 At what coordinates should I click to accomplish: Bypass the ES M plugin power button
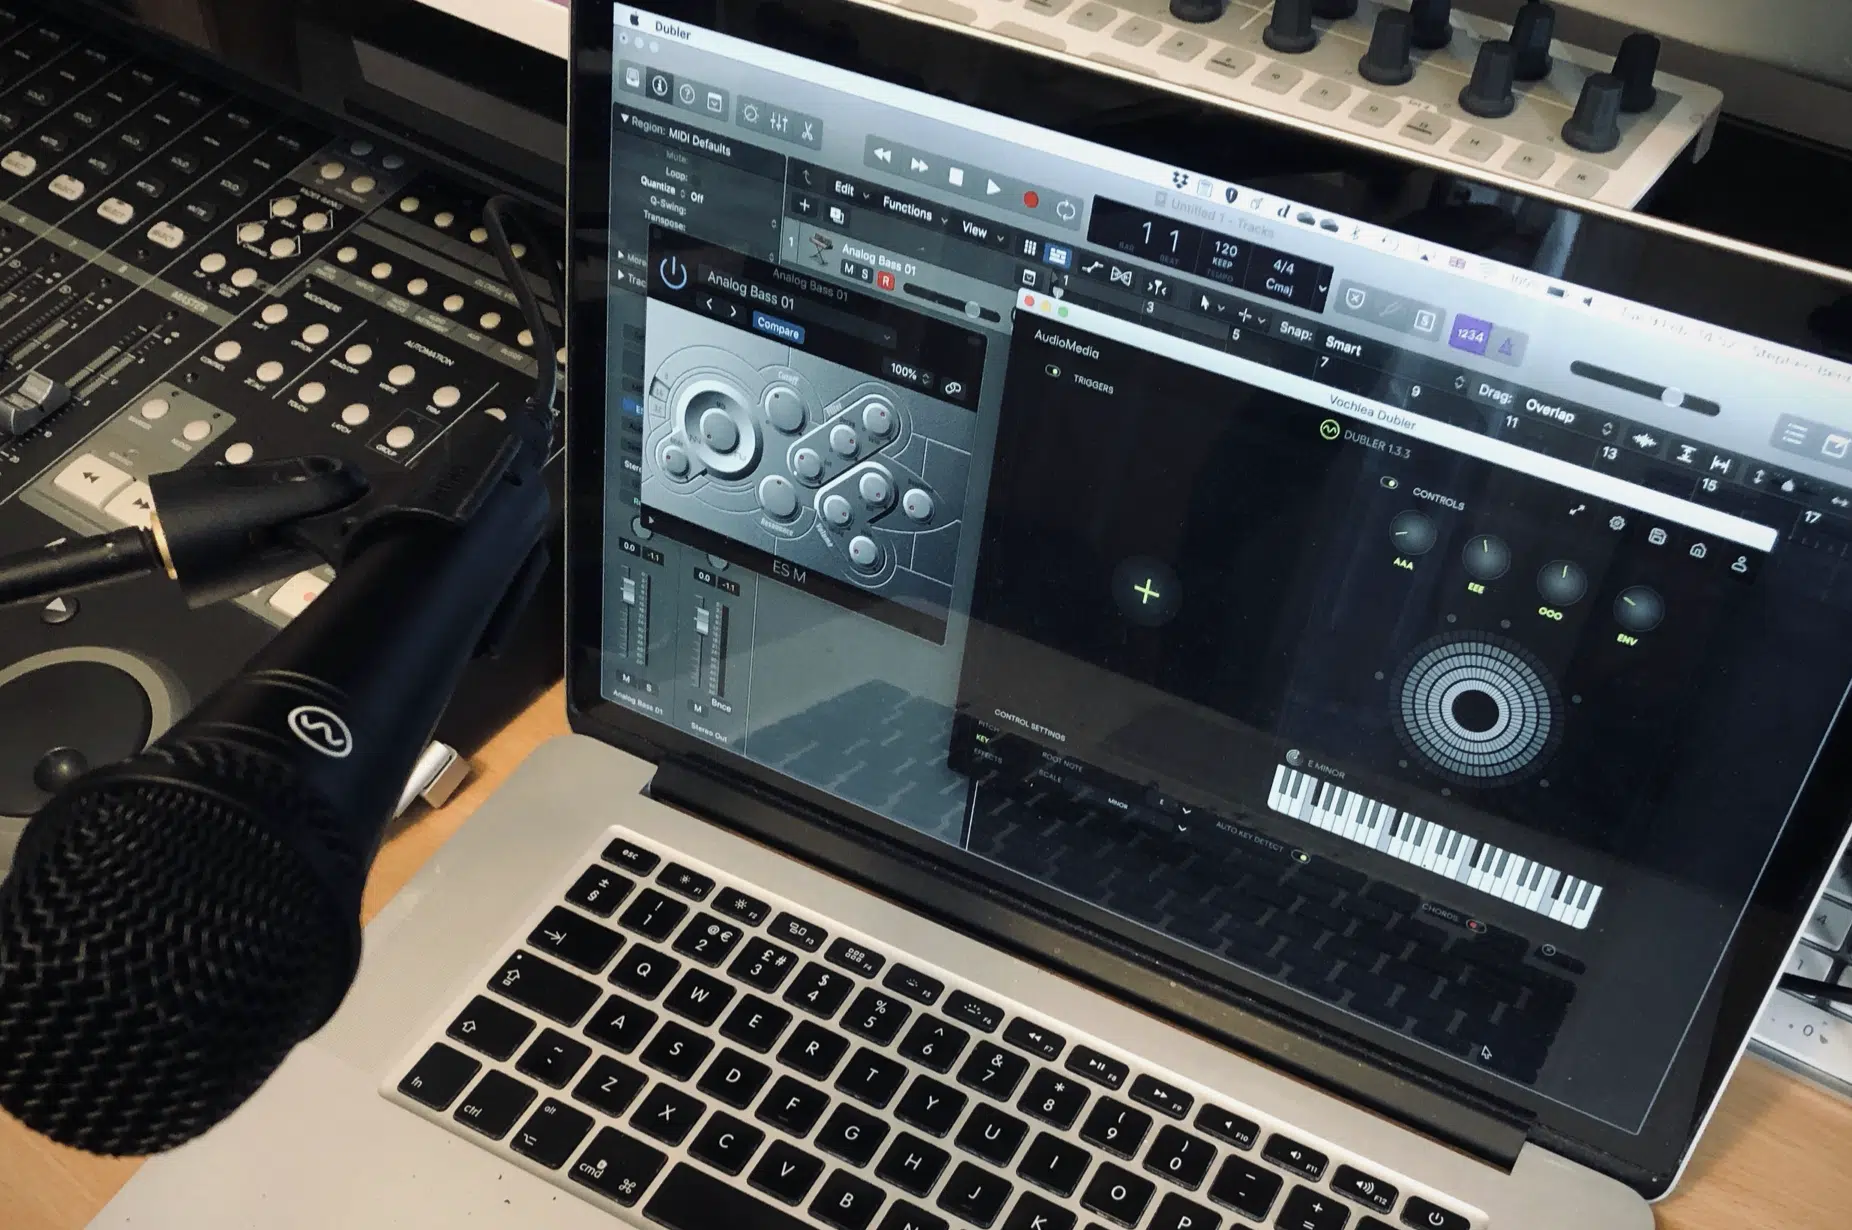(x=674, y=272)
